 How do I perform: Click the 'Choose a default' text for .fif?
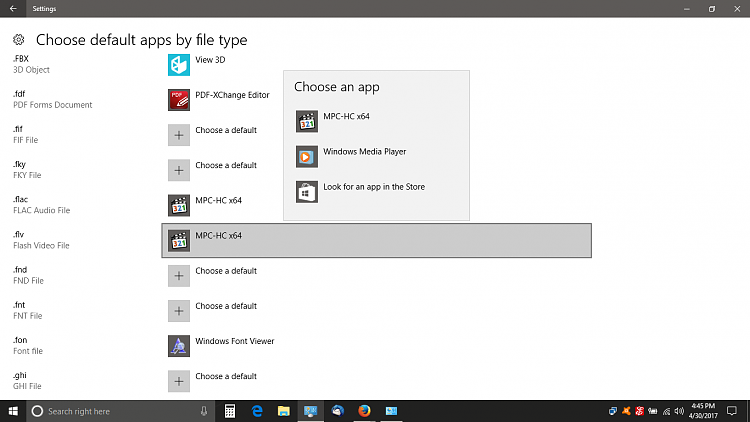226,130
